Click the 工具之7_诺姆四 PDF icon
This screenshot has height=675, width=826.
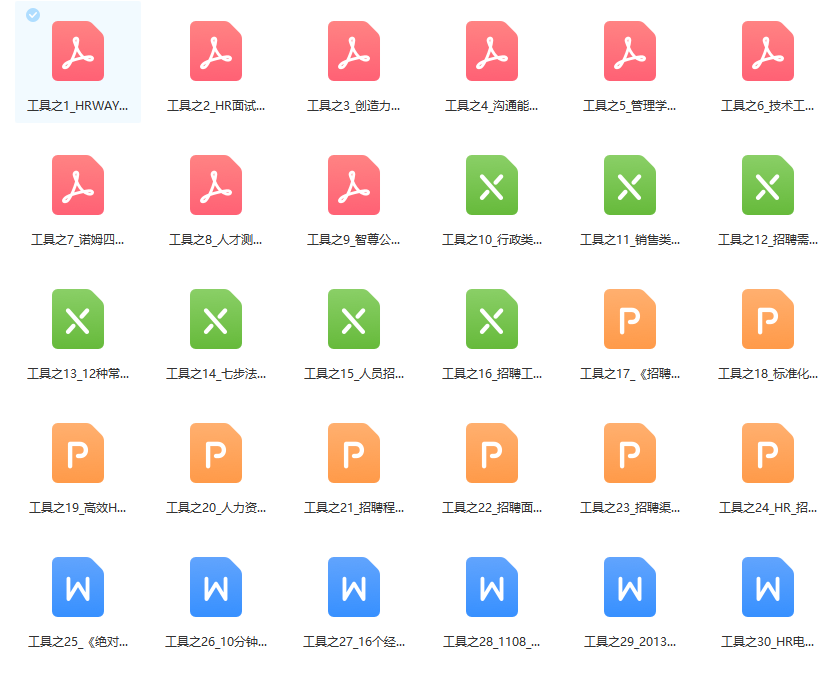tap(78, 185)
